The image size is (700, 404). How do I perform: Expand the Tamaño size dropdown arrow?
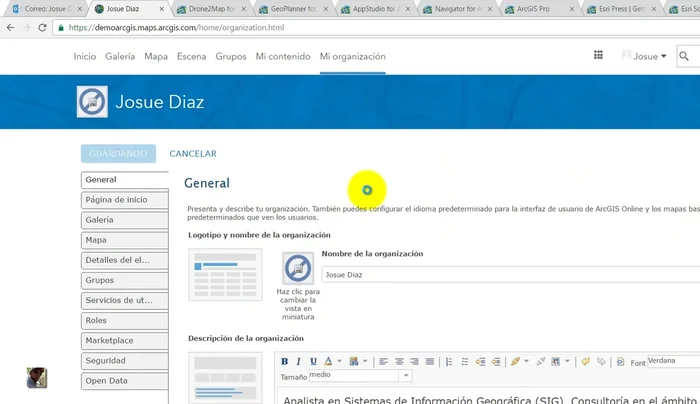[x=406, y=375]
